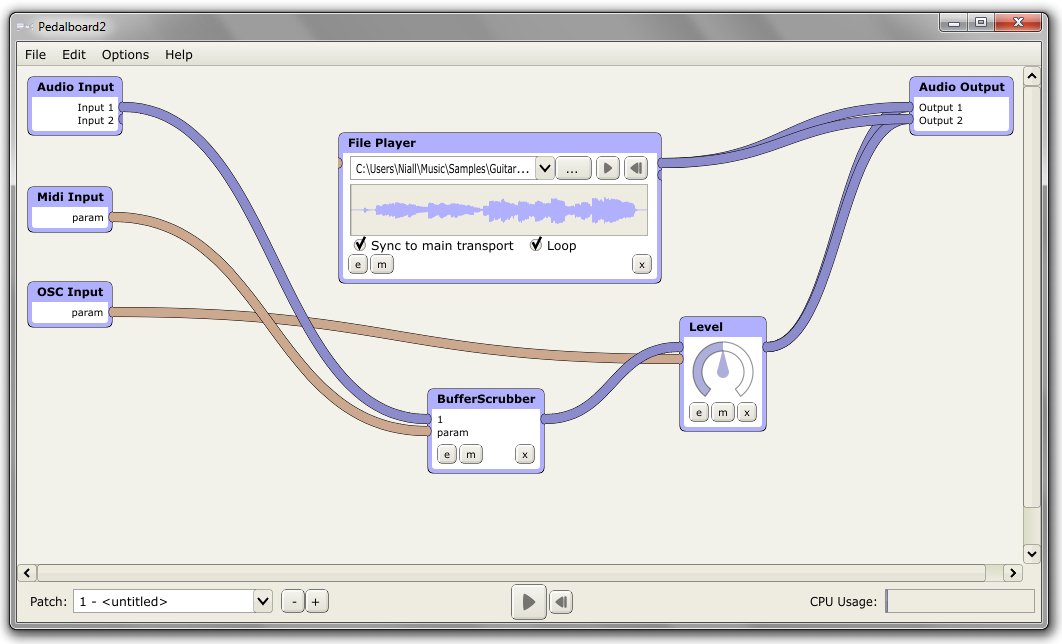Browse for audio file with ... button
The height and width of the screenshot is (644, 1062).
[573, 168]
